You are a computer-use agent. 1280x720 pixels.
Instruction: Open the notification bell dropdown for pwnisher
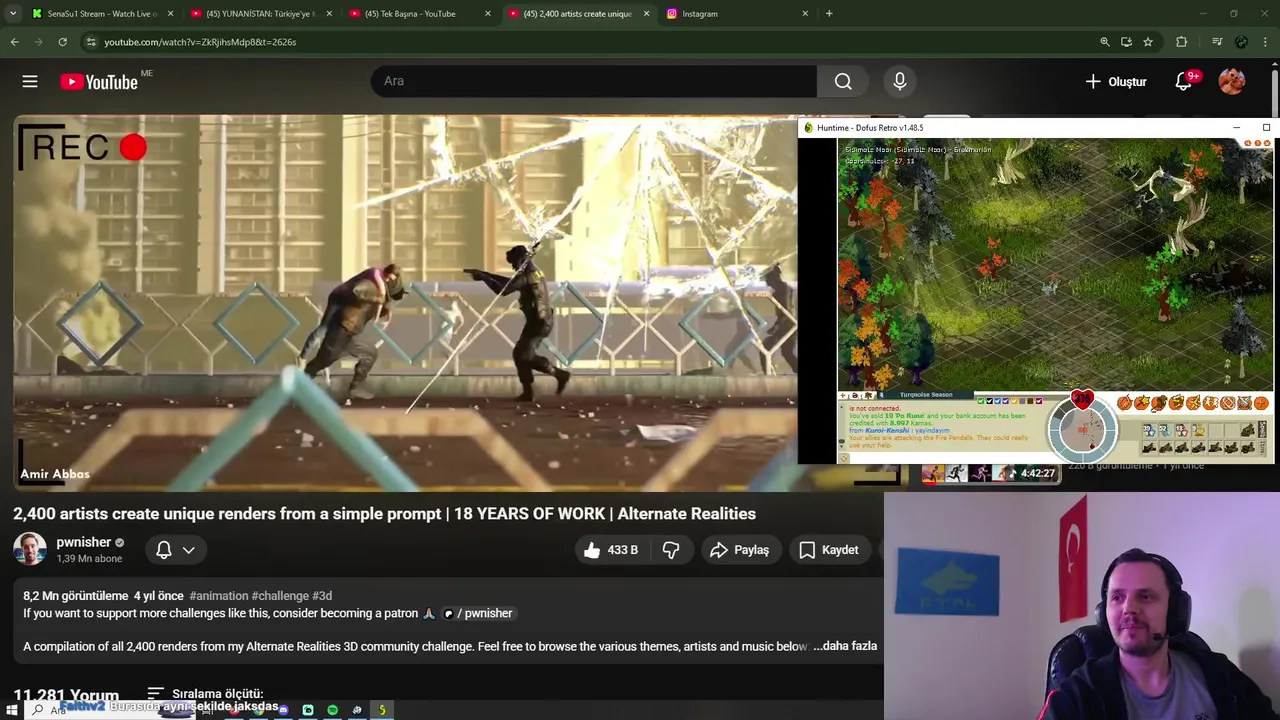[x=175, y=550]
